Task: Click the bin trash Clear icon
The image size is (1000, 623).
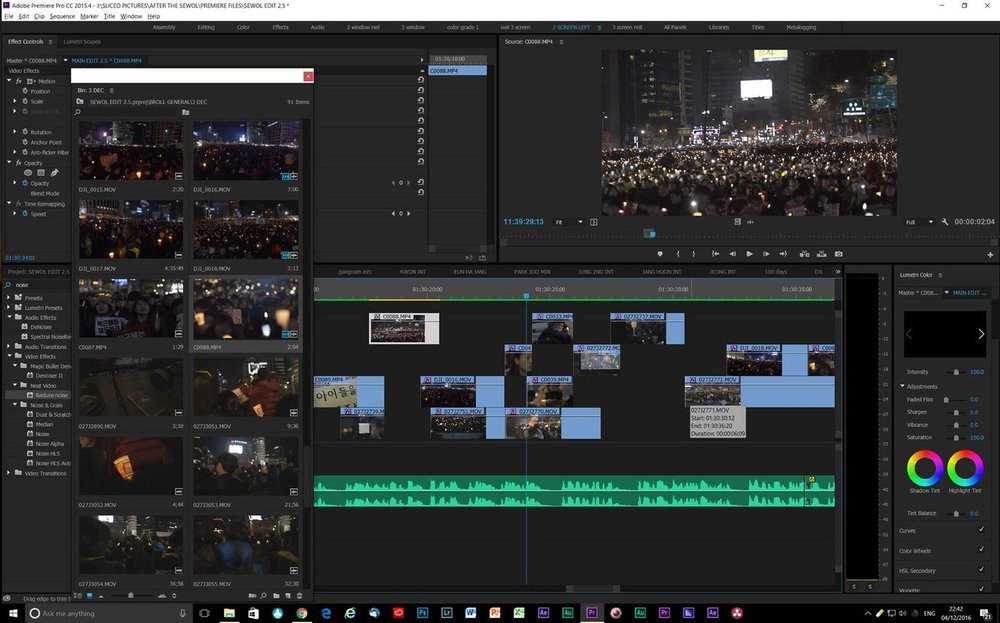Action: pos(300,596)
